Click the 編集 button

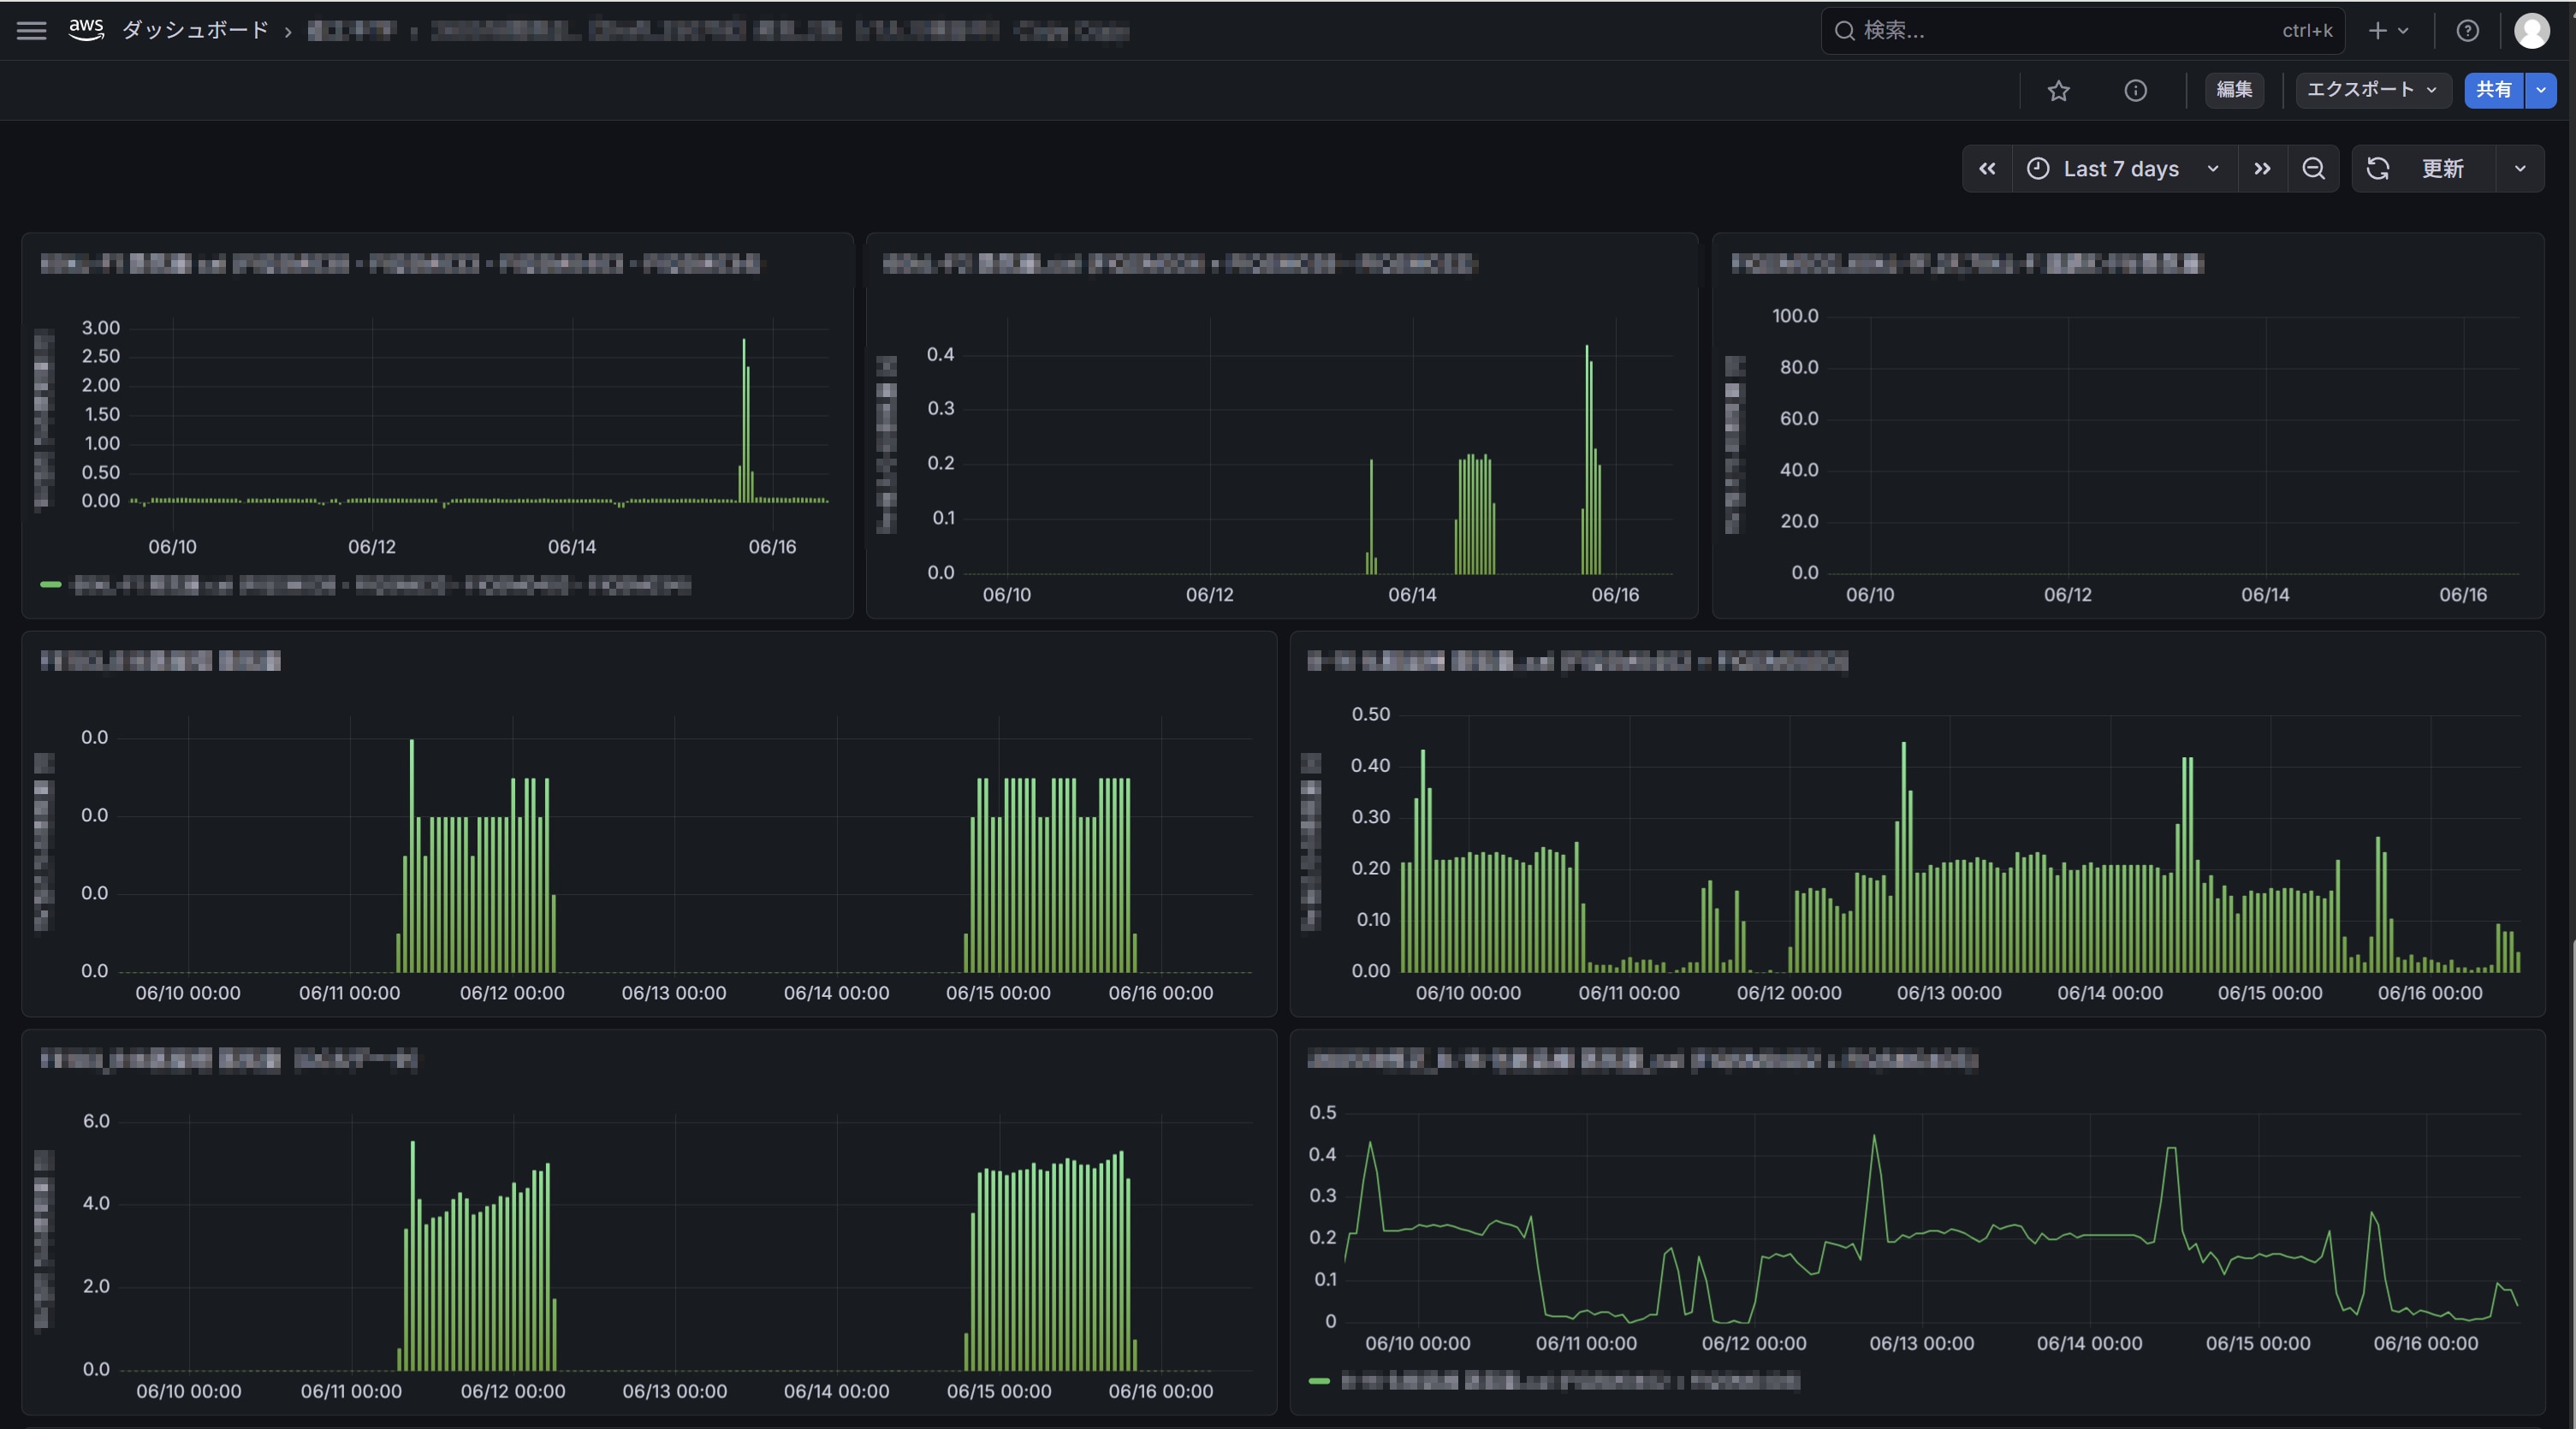(2234, 90)
